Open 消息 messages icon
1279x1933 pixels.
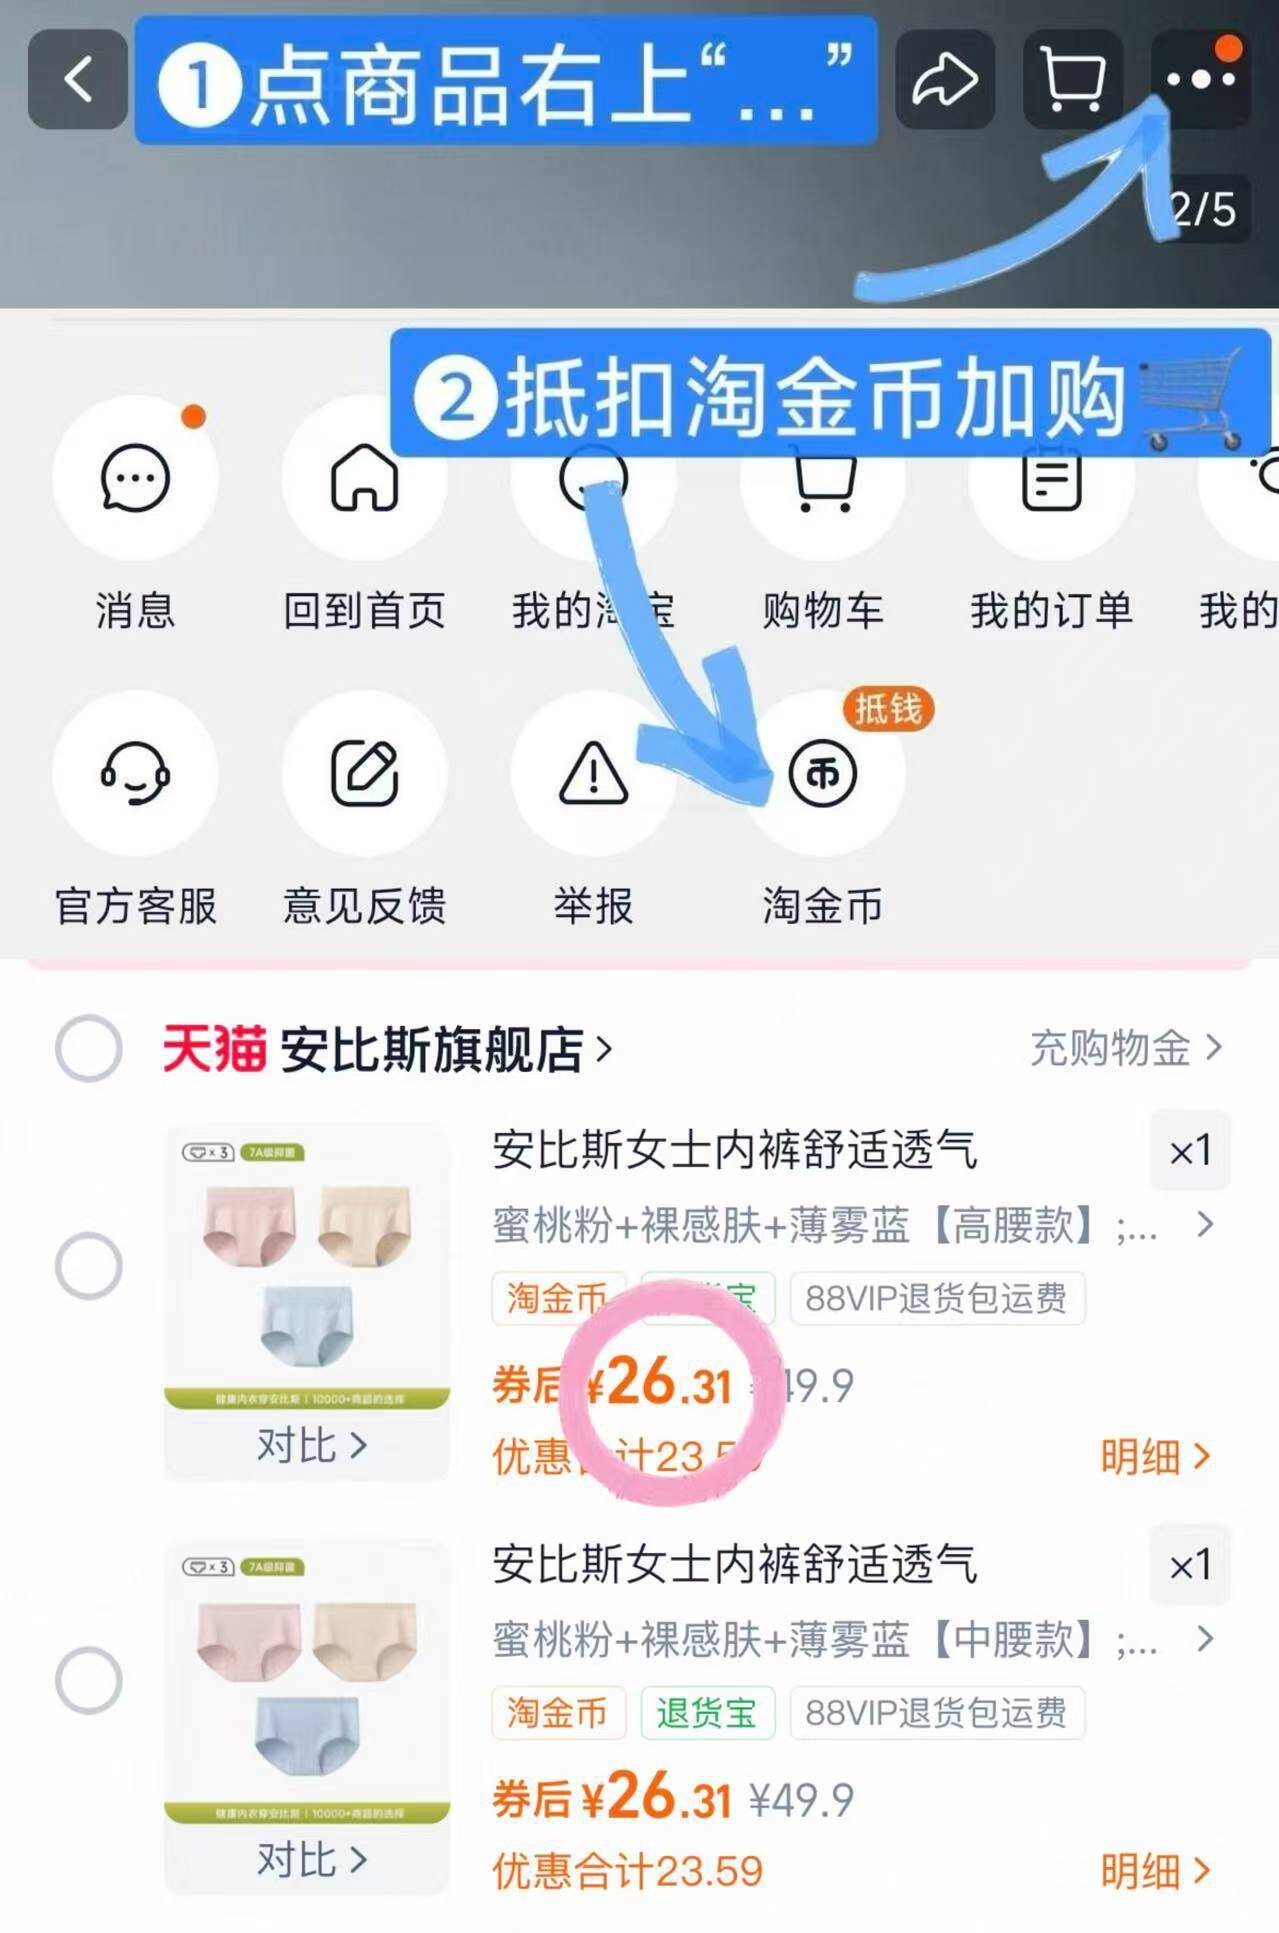pyautogui.click(x=135, y=478)
